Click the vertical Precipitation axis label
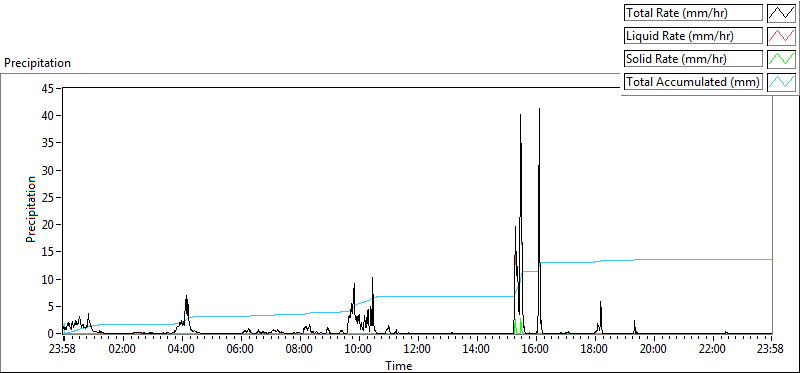The width and height of the screenshot is (800, 373). [31, 210]
